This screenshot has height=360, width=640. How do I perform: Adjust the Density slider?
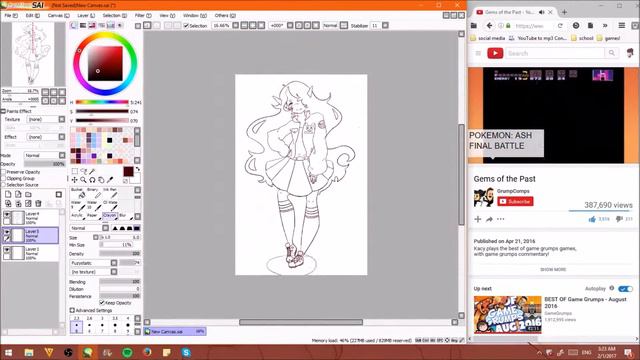120,254
